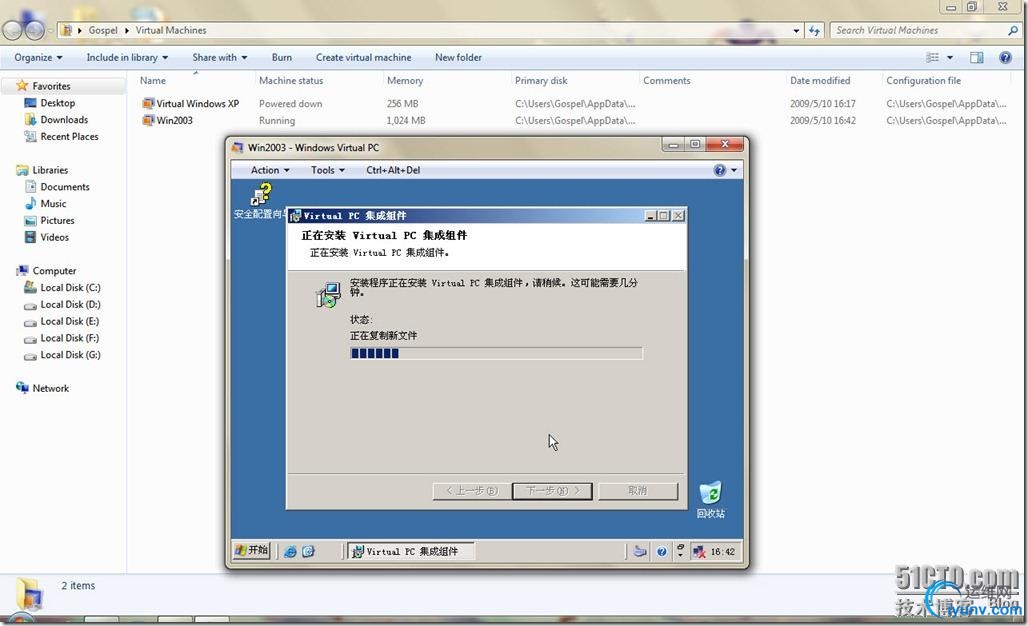This screenshot has width=1028, height=626.
Task: Click New folder in toolbar
Action: pyautogui.click(x=458, y=58)
